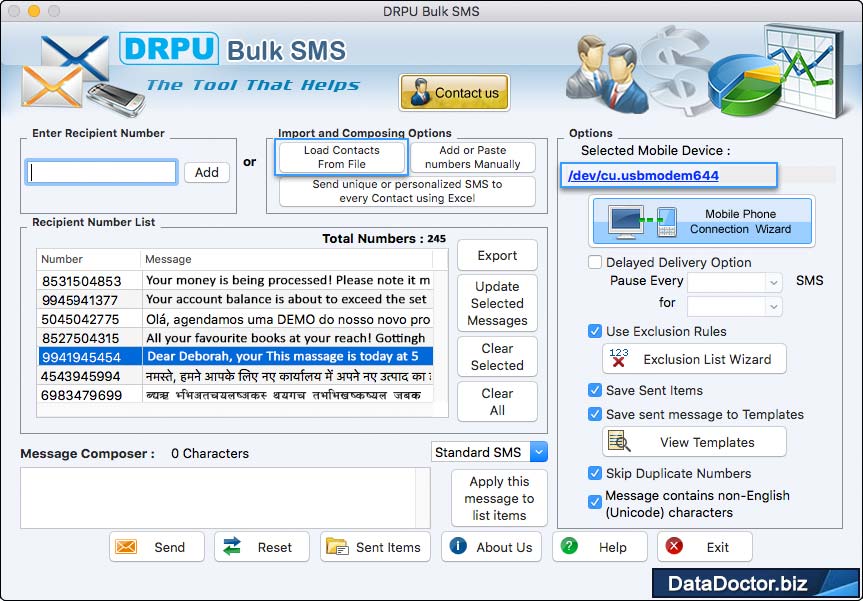This screenshot has height=601, width=863.
Task: Click Update Selected Messages
Action: pyautogui.click(x=497, y=303)
